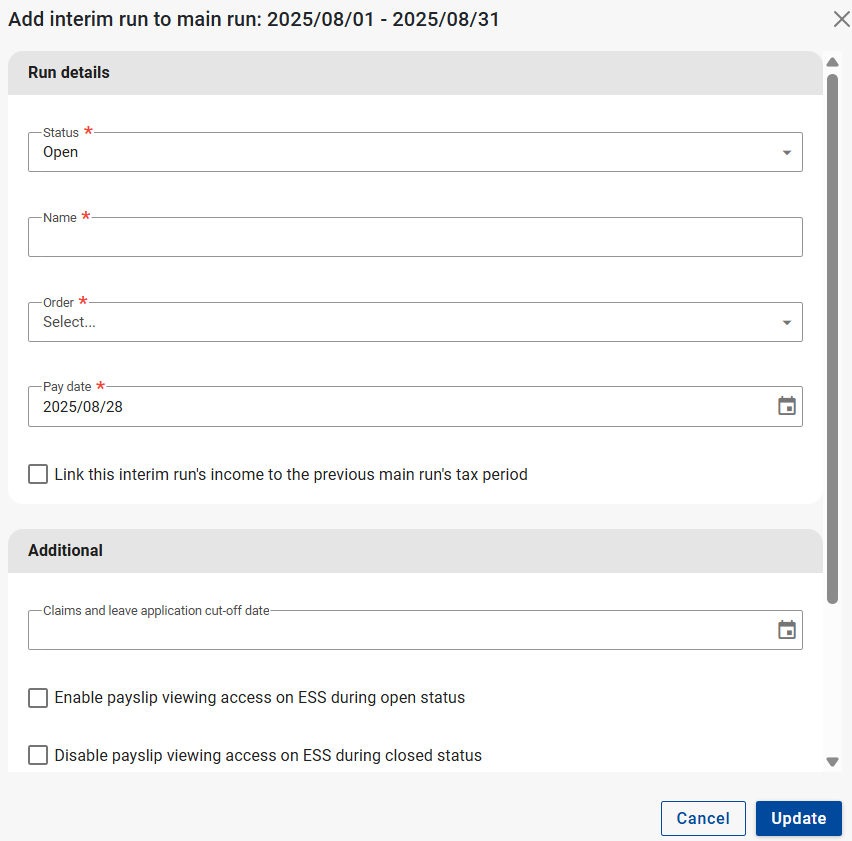
Task: Click the scrollbar up arrow
Action: pyautogui.click(x=832, y=62)
